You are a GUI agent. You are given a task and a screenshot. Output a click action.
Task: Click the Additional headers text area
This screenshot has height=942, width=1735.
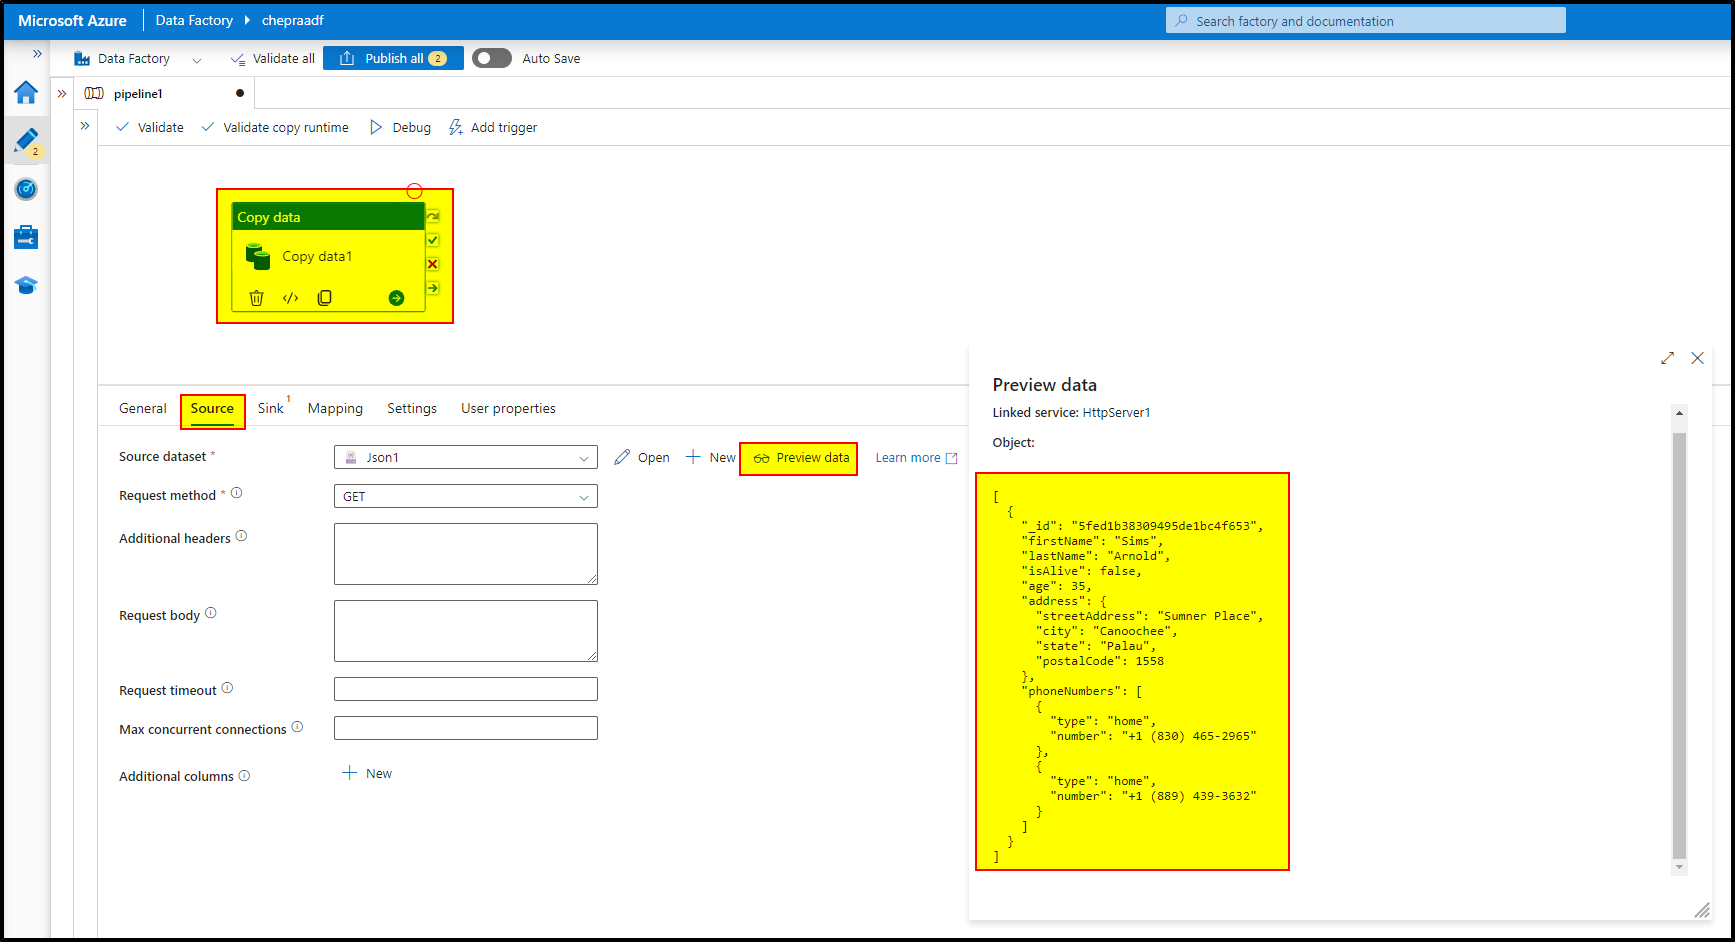pyautogui.click(x=466, y=554)
